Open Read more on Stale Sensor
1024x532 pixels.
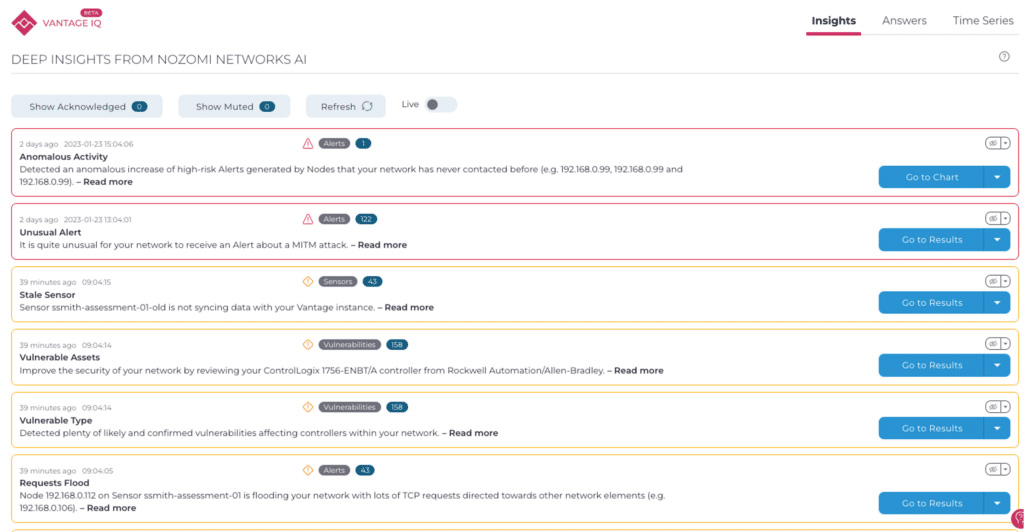coord(409,307)
